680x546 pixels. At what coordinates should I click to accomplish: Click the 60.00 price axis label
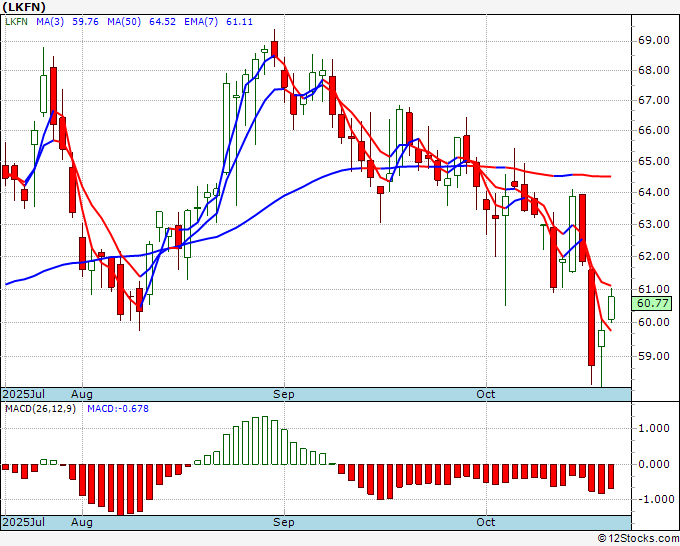[654, 322]
